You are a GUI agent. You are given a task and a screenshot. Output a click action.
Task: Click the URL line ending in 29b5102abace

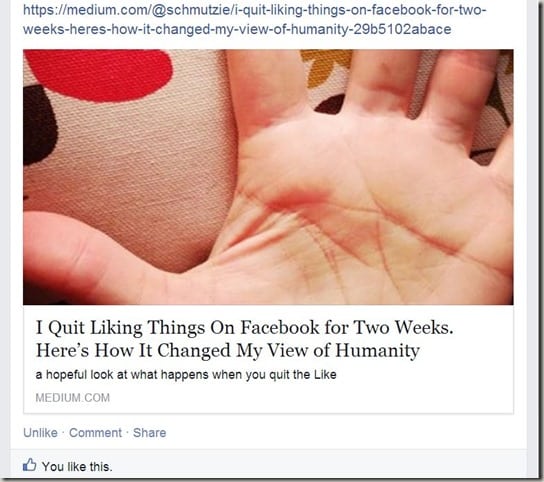pyautogui.click(x=237, y=29)
